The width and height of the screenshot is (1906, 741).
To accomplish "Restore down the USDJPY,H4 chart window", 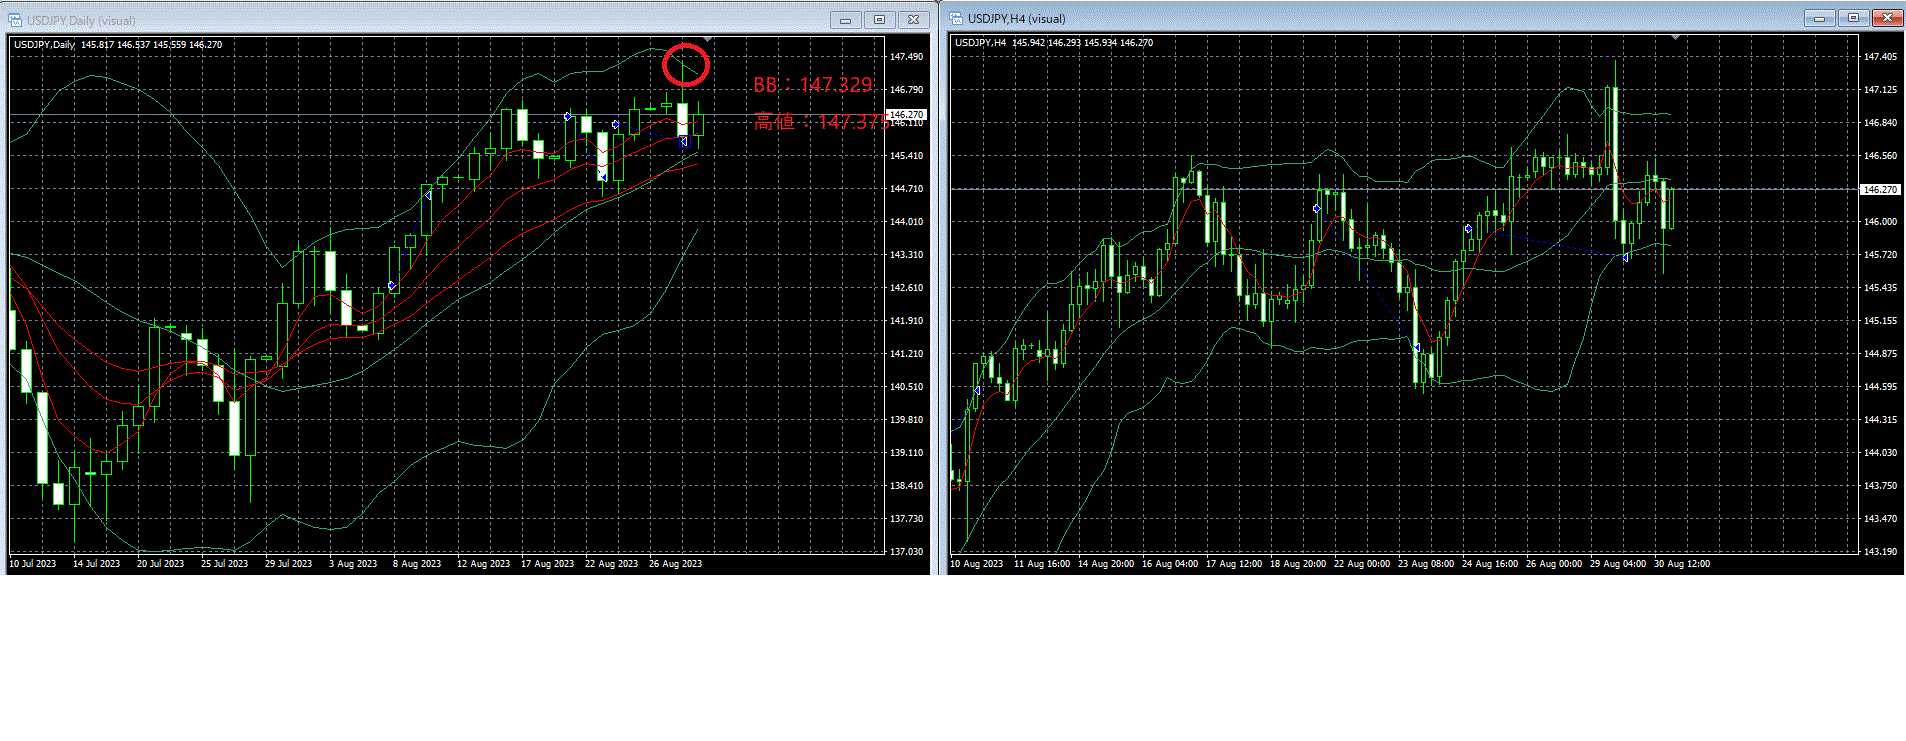I will (1853, 18).
